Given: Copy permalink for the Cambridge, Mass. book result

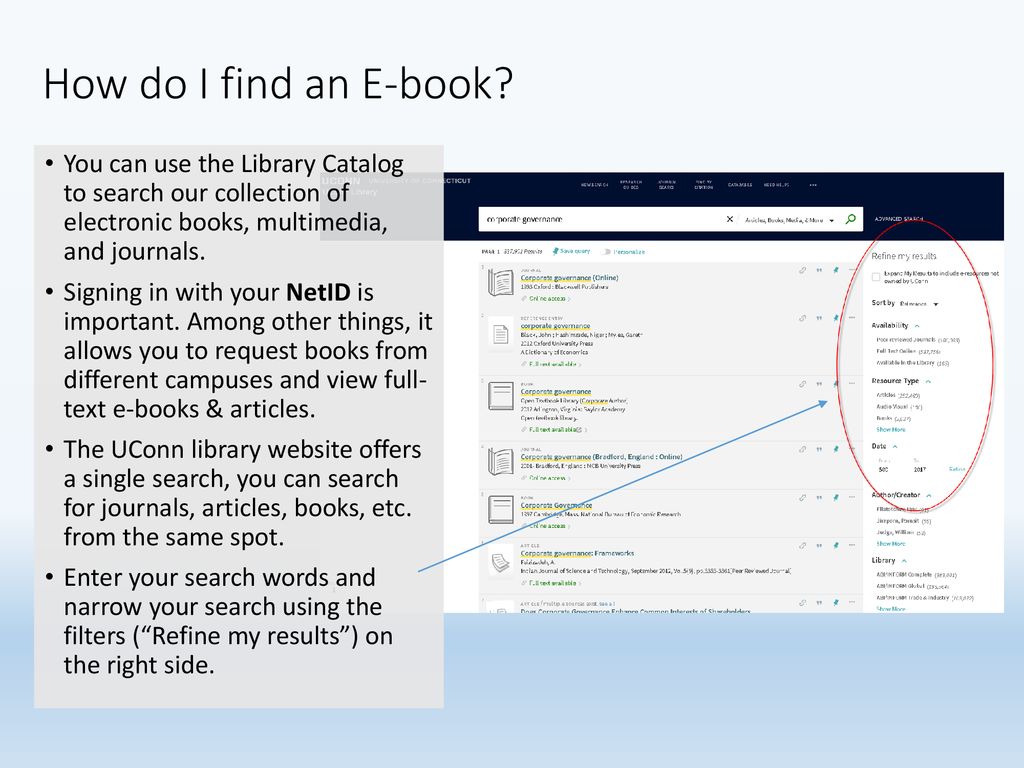Looking at the screenshot, I should click(x=802, y=498).
